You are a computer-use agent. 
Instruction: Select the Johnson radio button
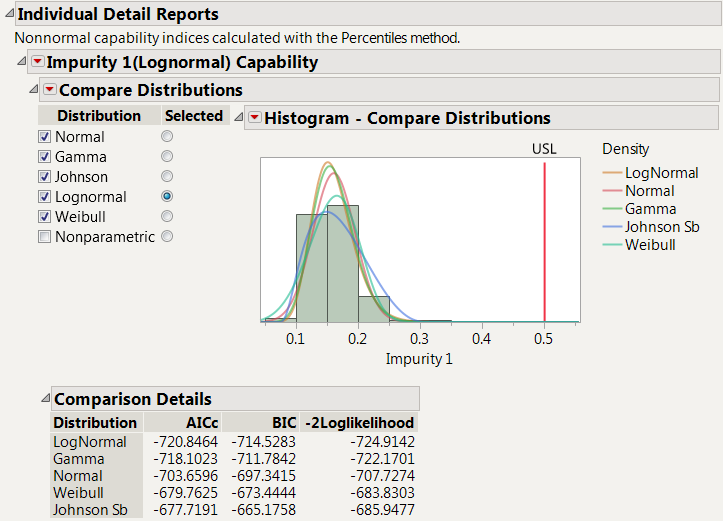pos(167,176)
